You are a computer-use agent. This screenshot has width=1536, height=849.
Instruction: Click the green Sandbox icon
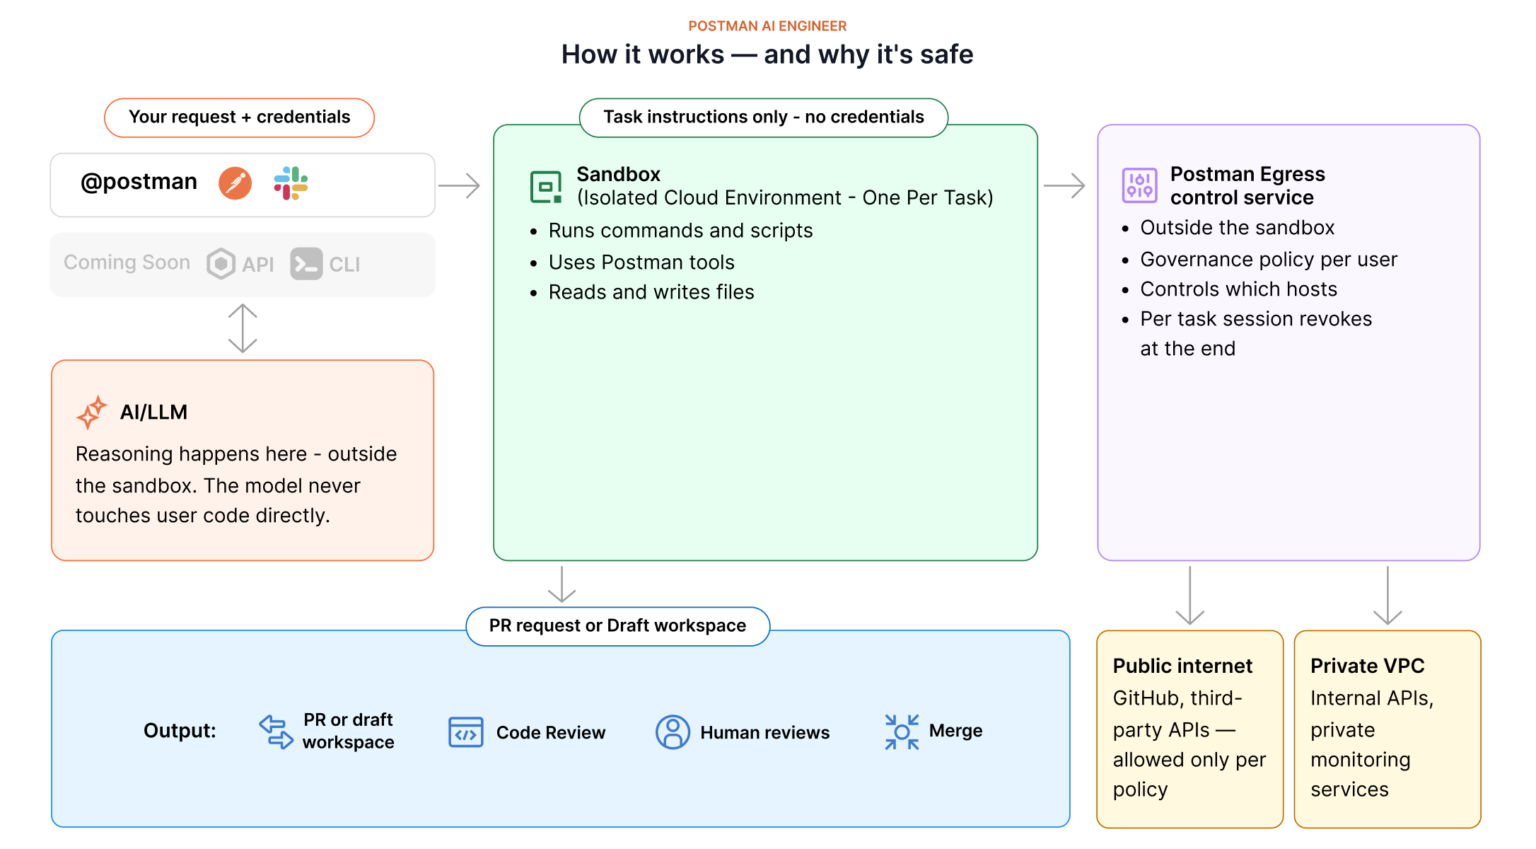(546, 186)
